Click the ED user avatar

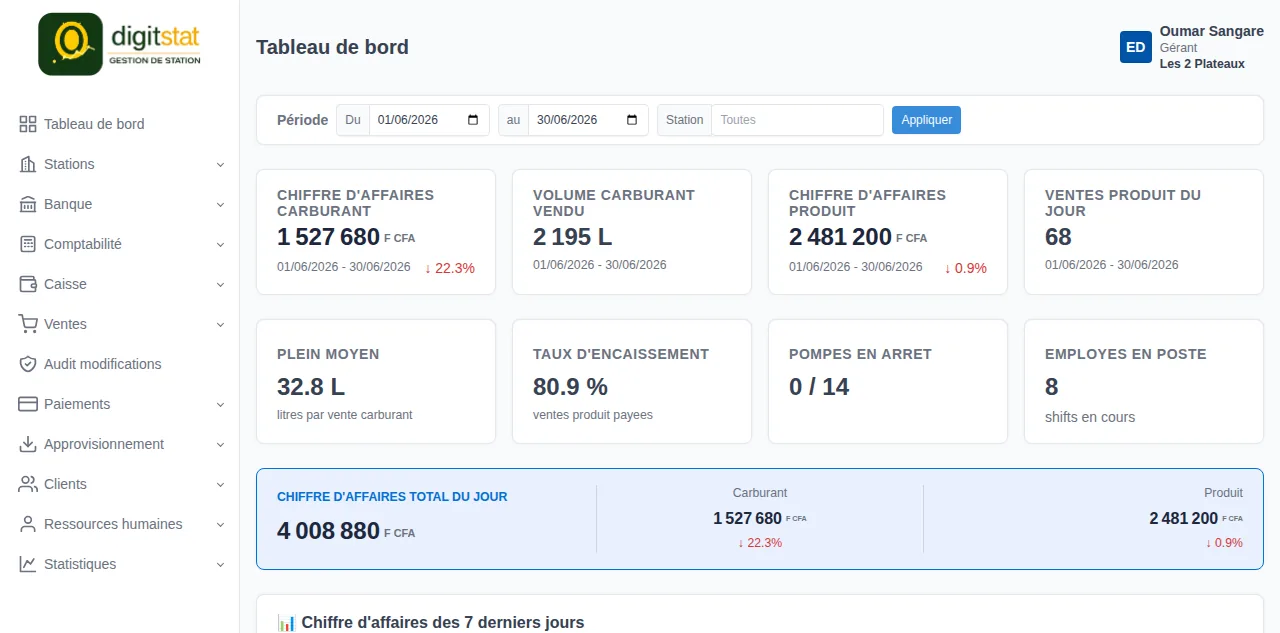coord(1136,47)
